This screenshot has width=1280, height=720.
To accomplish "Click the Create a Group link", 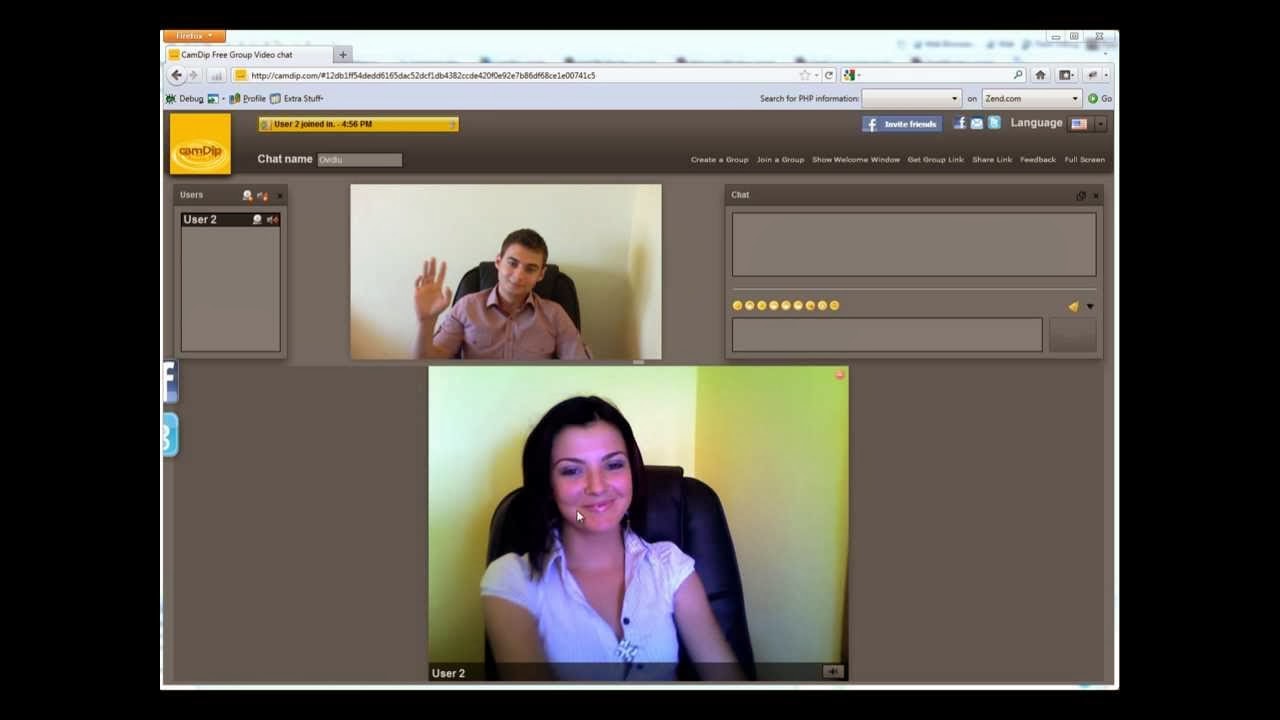I will coord(719,160).
